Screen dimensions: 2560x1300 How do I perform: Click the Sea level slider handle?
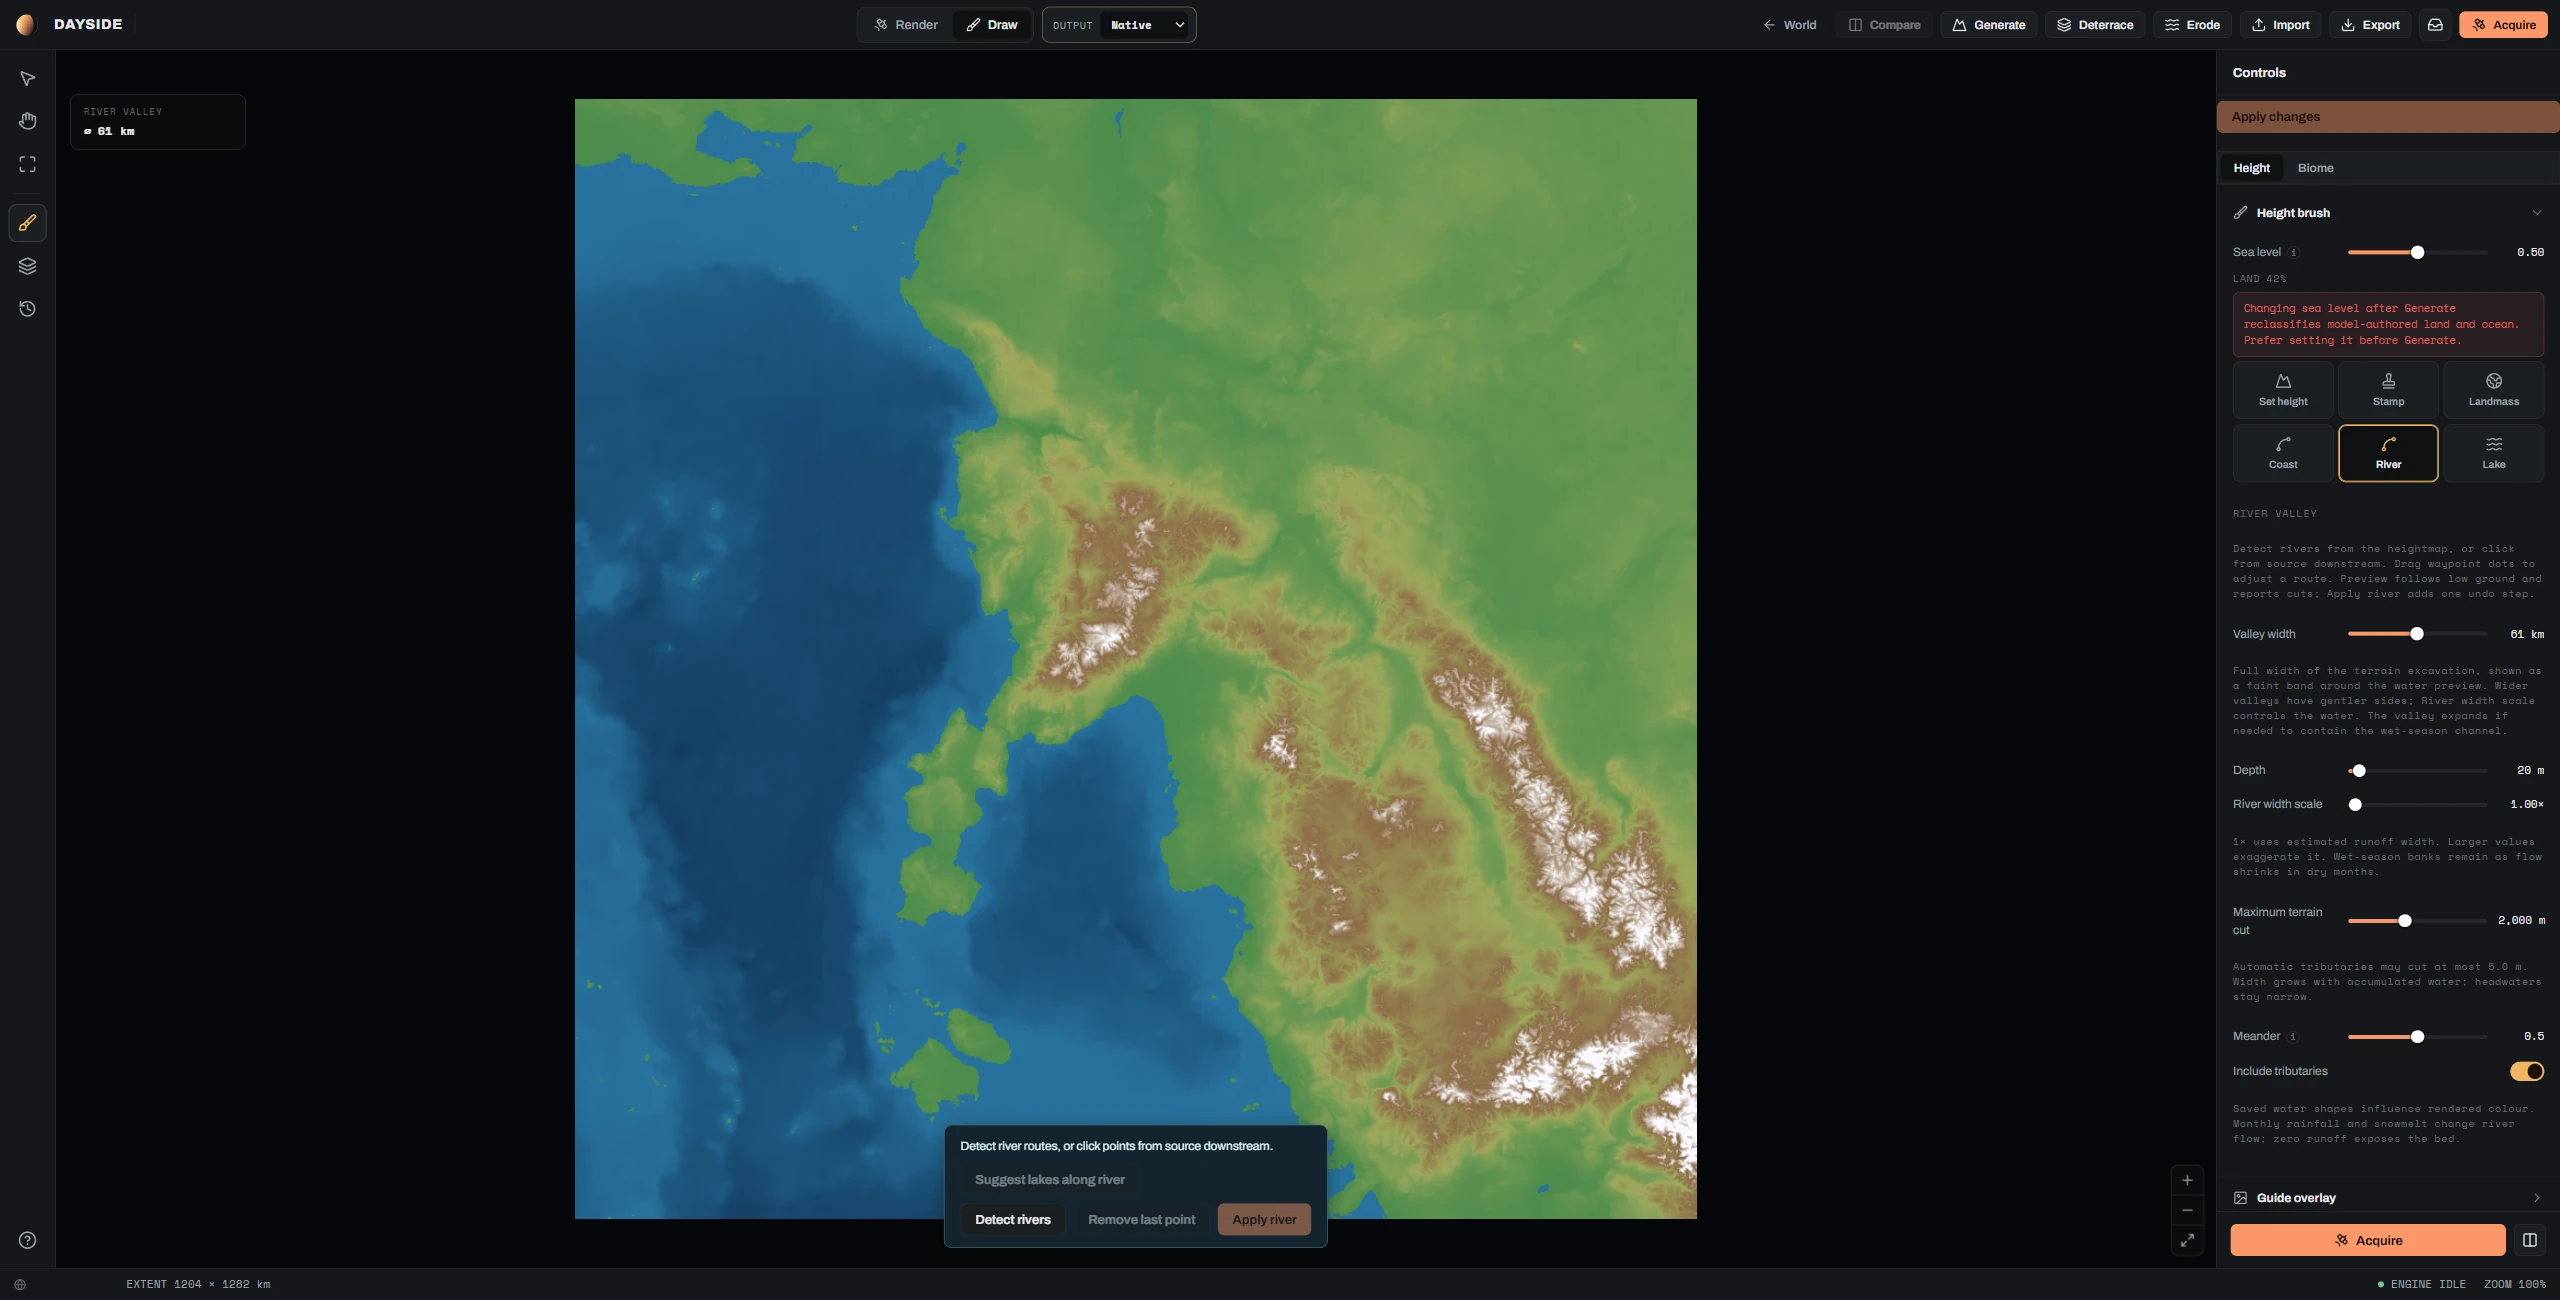(x=2417, y=253)
